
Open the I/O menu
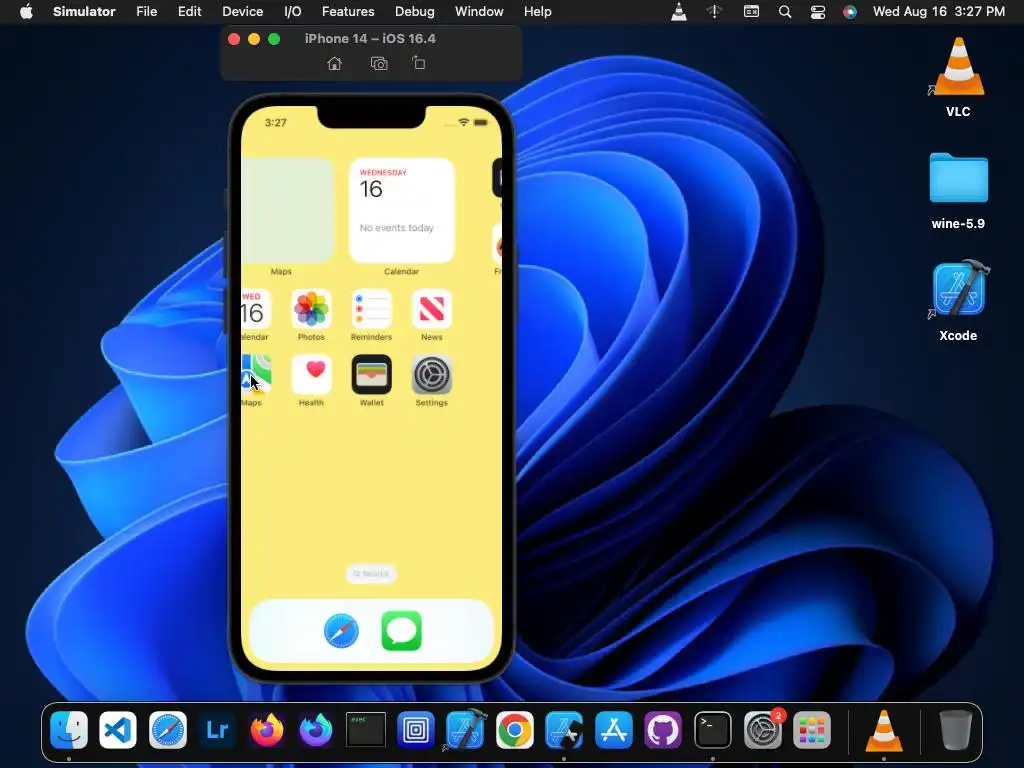point(293,12)
